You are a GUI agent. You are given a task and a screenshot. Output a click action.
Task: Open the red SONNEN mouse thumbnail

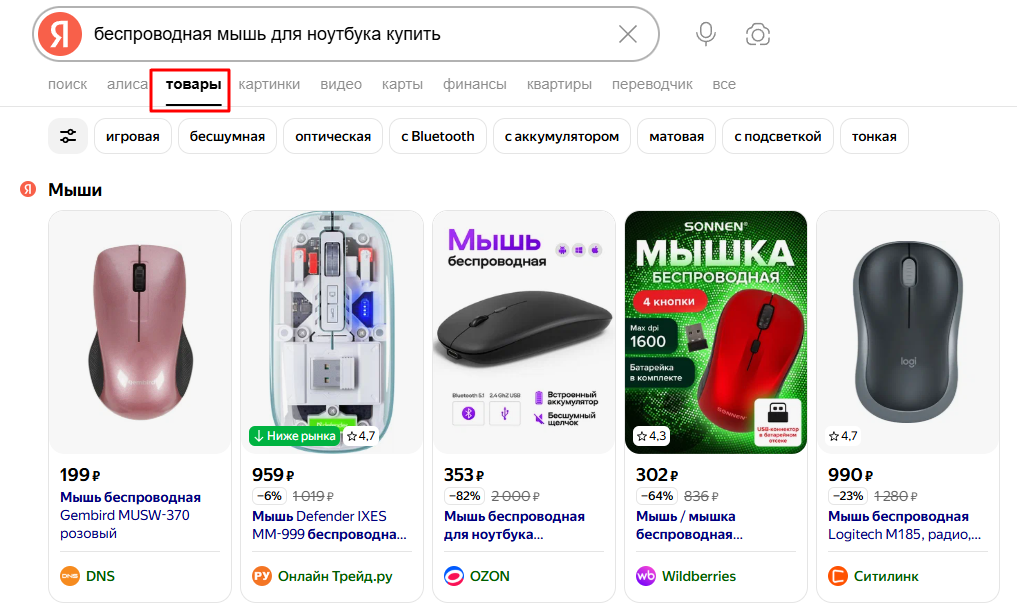(x=715, y=332)
